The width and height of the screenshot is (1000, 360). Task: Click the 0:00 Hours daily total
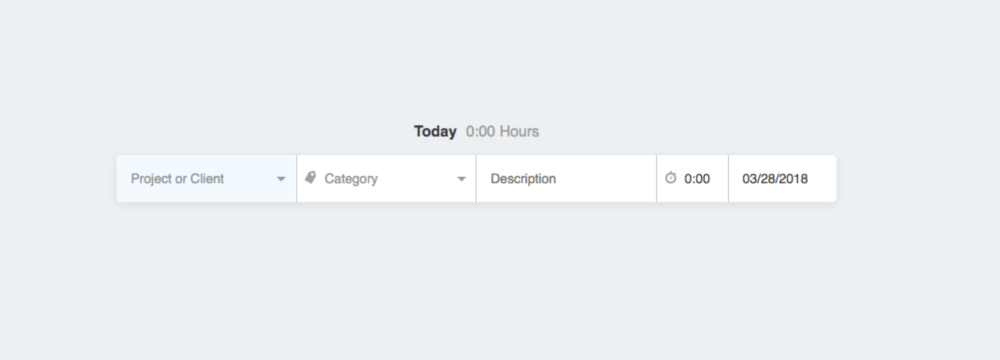pyautogui.click(x=503, y=131)
